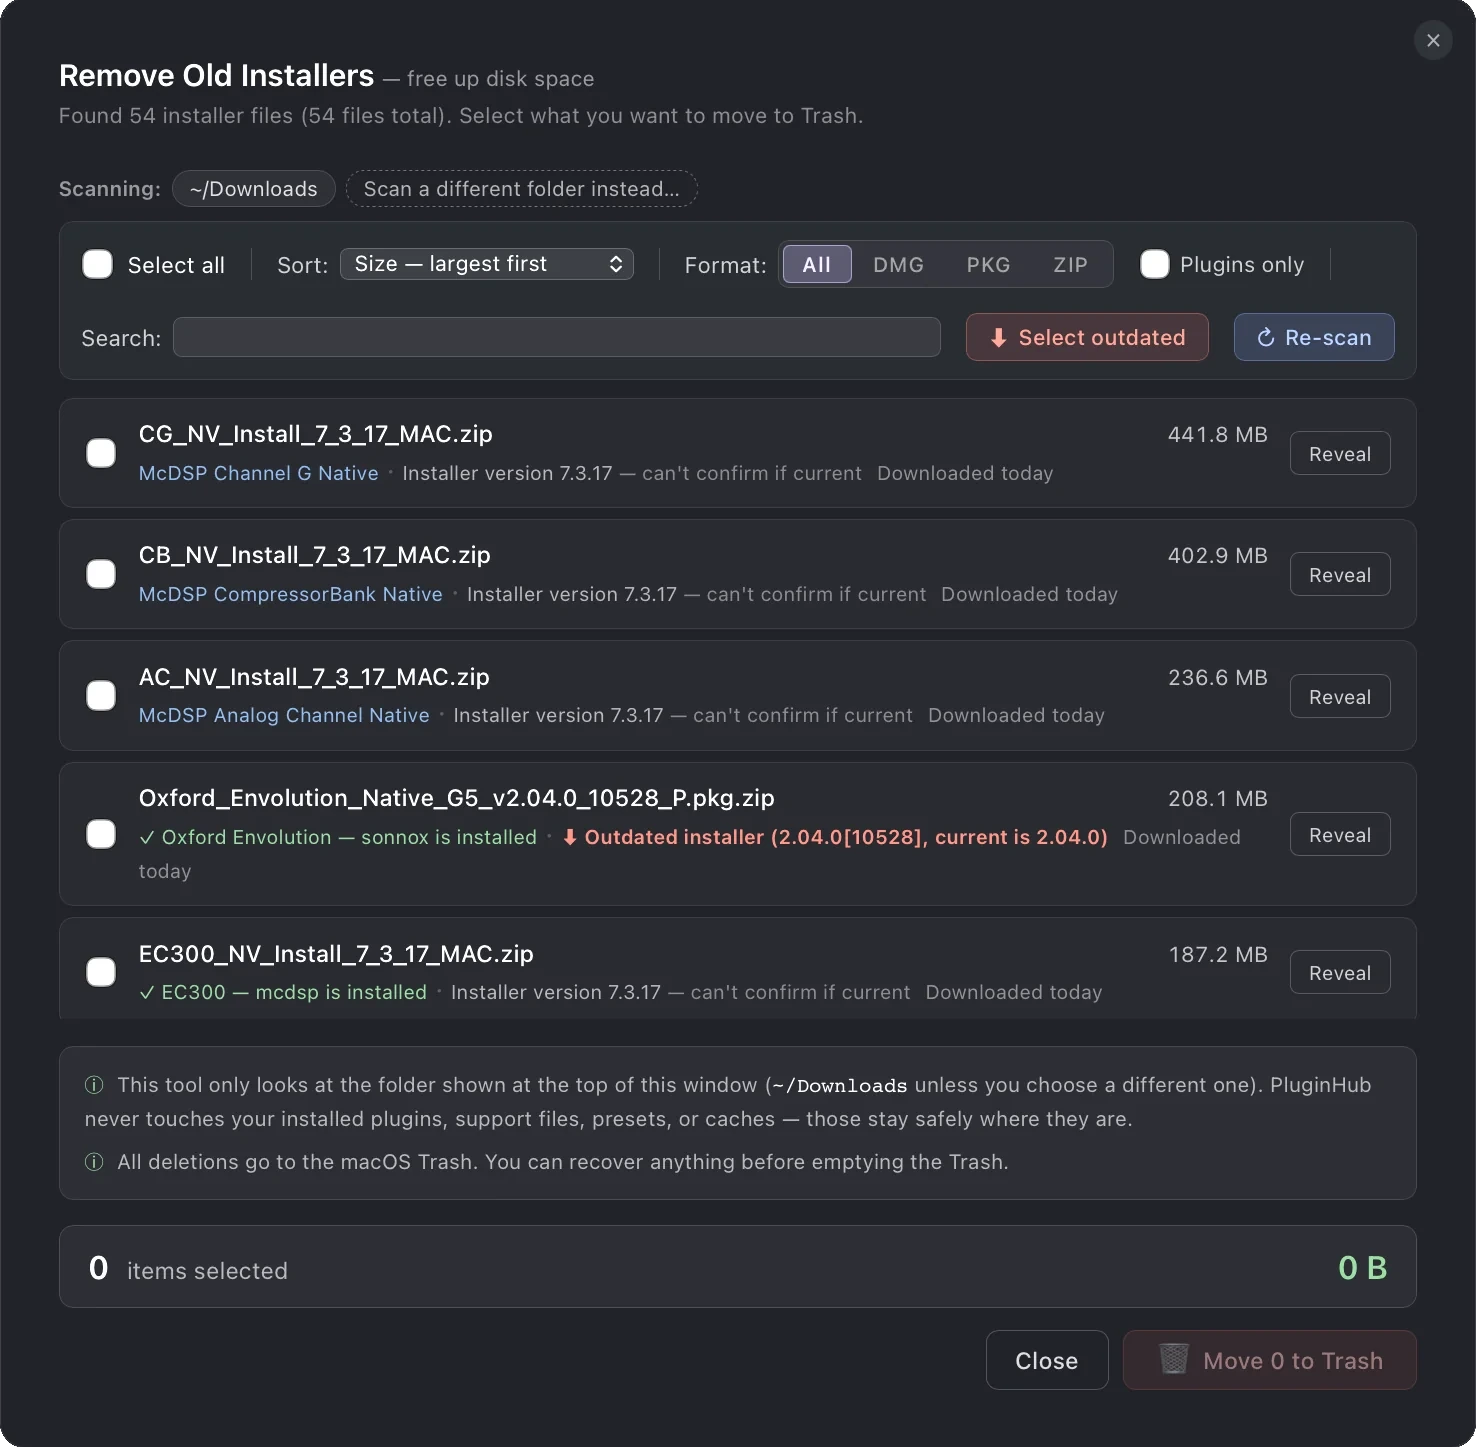1476x1447 pixels.
Task: Click the green checkmark beside EC300
Action: click(x=147, y=992)
